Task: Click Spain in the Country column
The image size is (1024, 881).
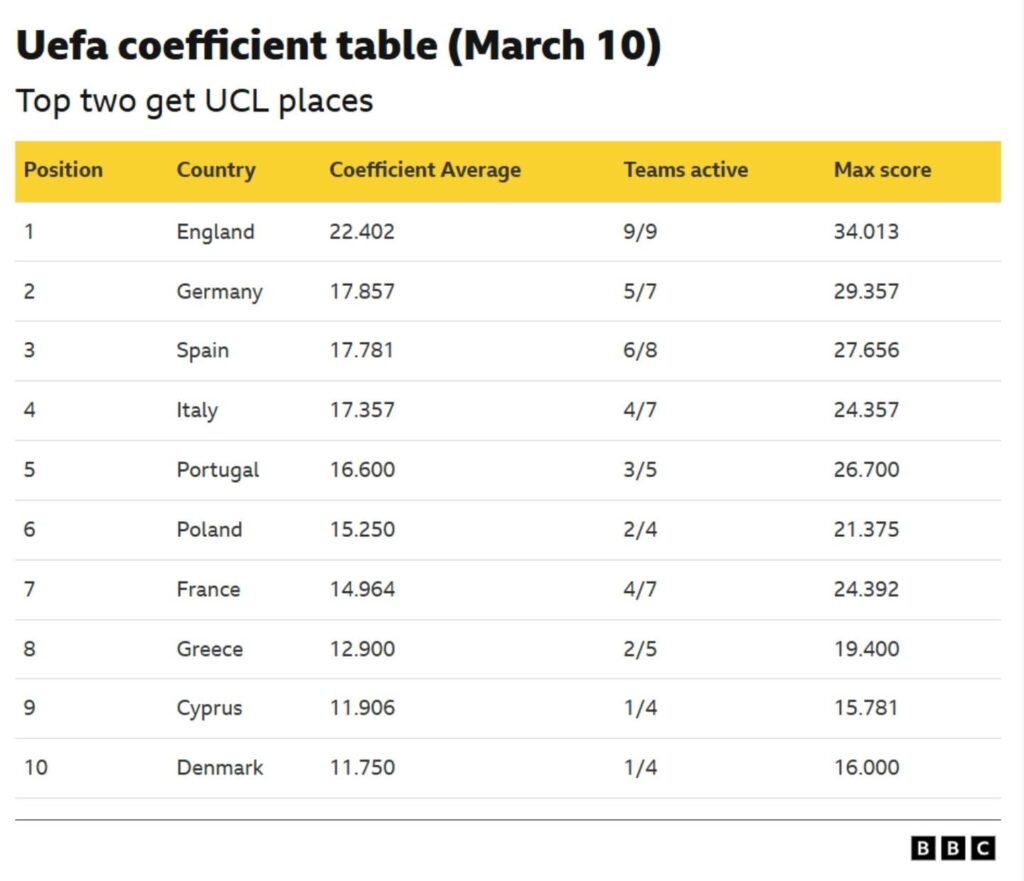Action: click(x=202, y=351)
